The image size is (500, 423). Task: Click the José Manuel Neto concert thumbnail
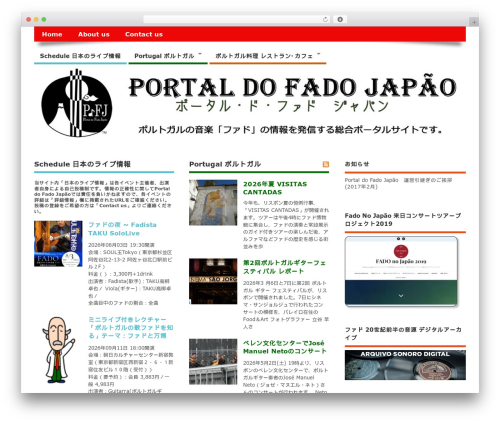click(x=213, y=362)
